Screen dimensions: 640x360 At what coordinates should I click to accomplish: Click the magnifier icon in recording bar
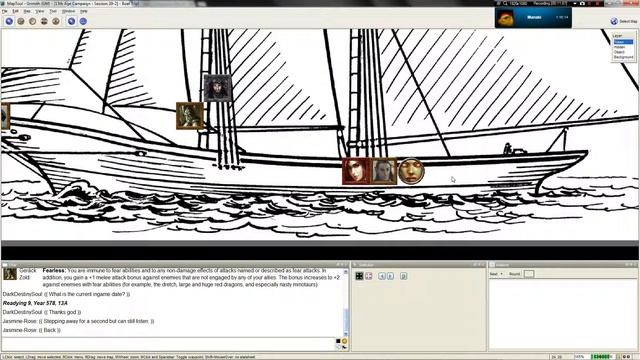click(505, 3)
